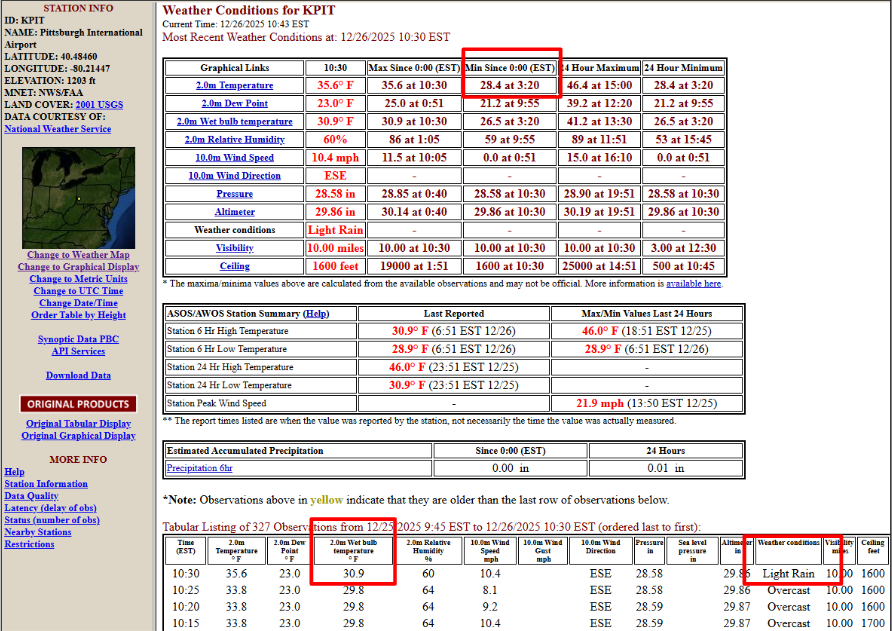The height and width of the screenshot is (631, 892).
Task: Open 10.0m Wind Direction graph link
Action: [x=234, y=176]
